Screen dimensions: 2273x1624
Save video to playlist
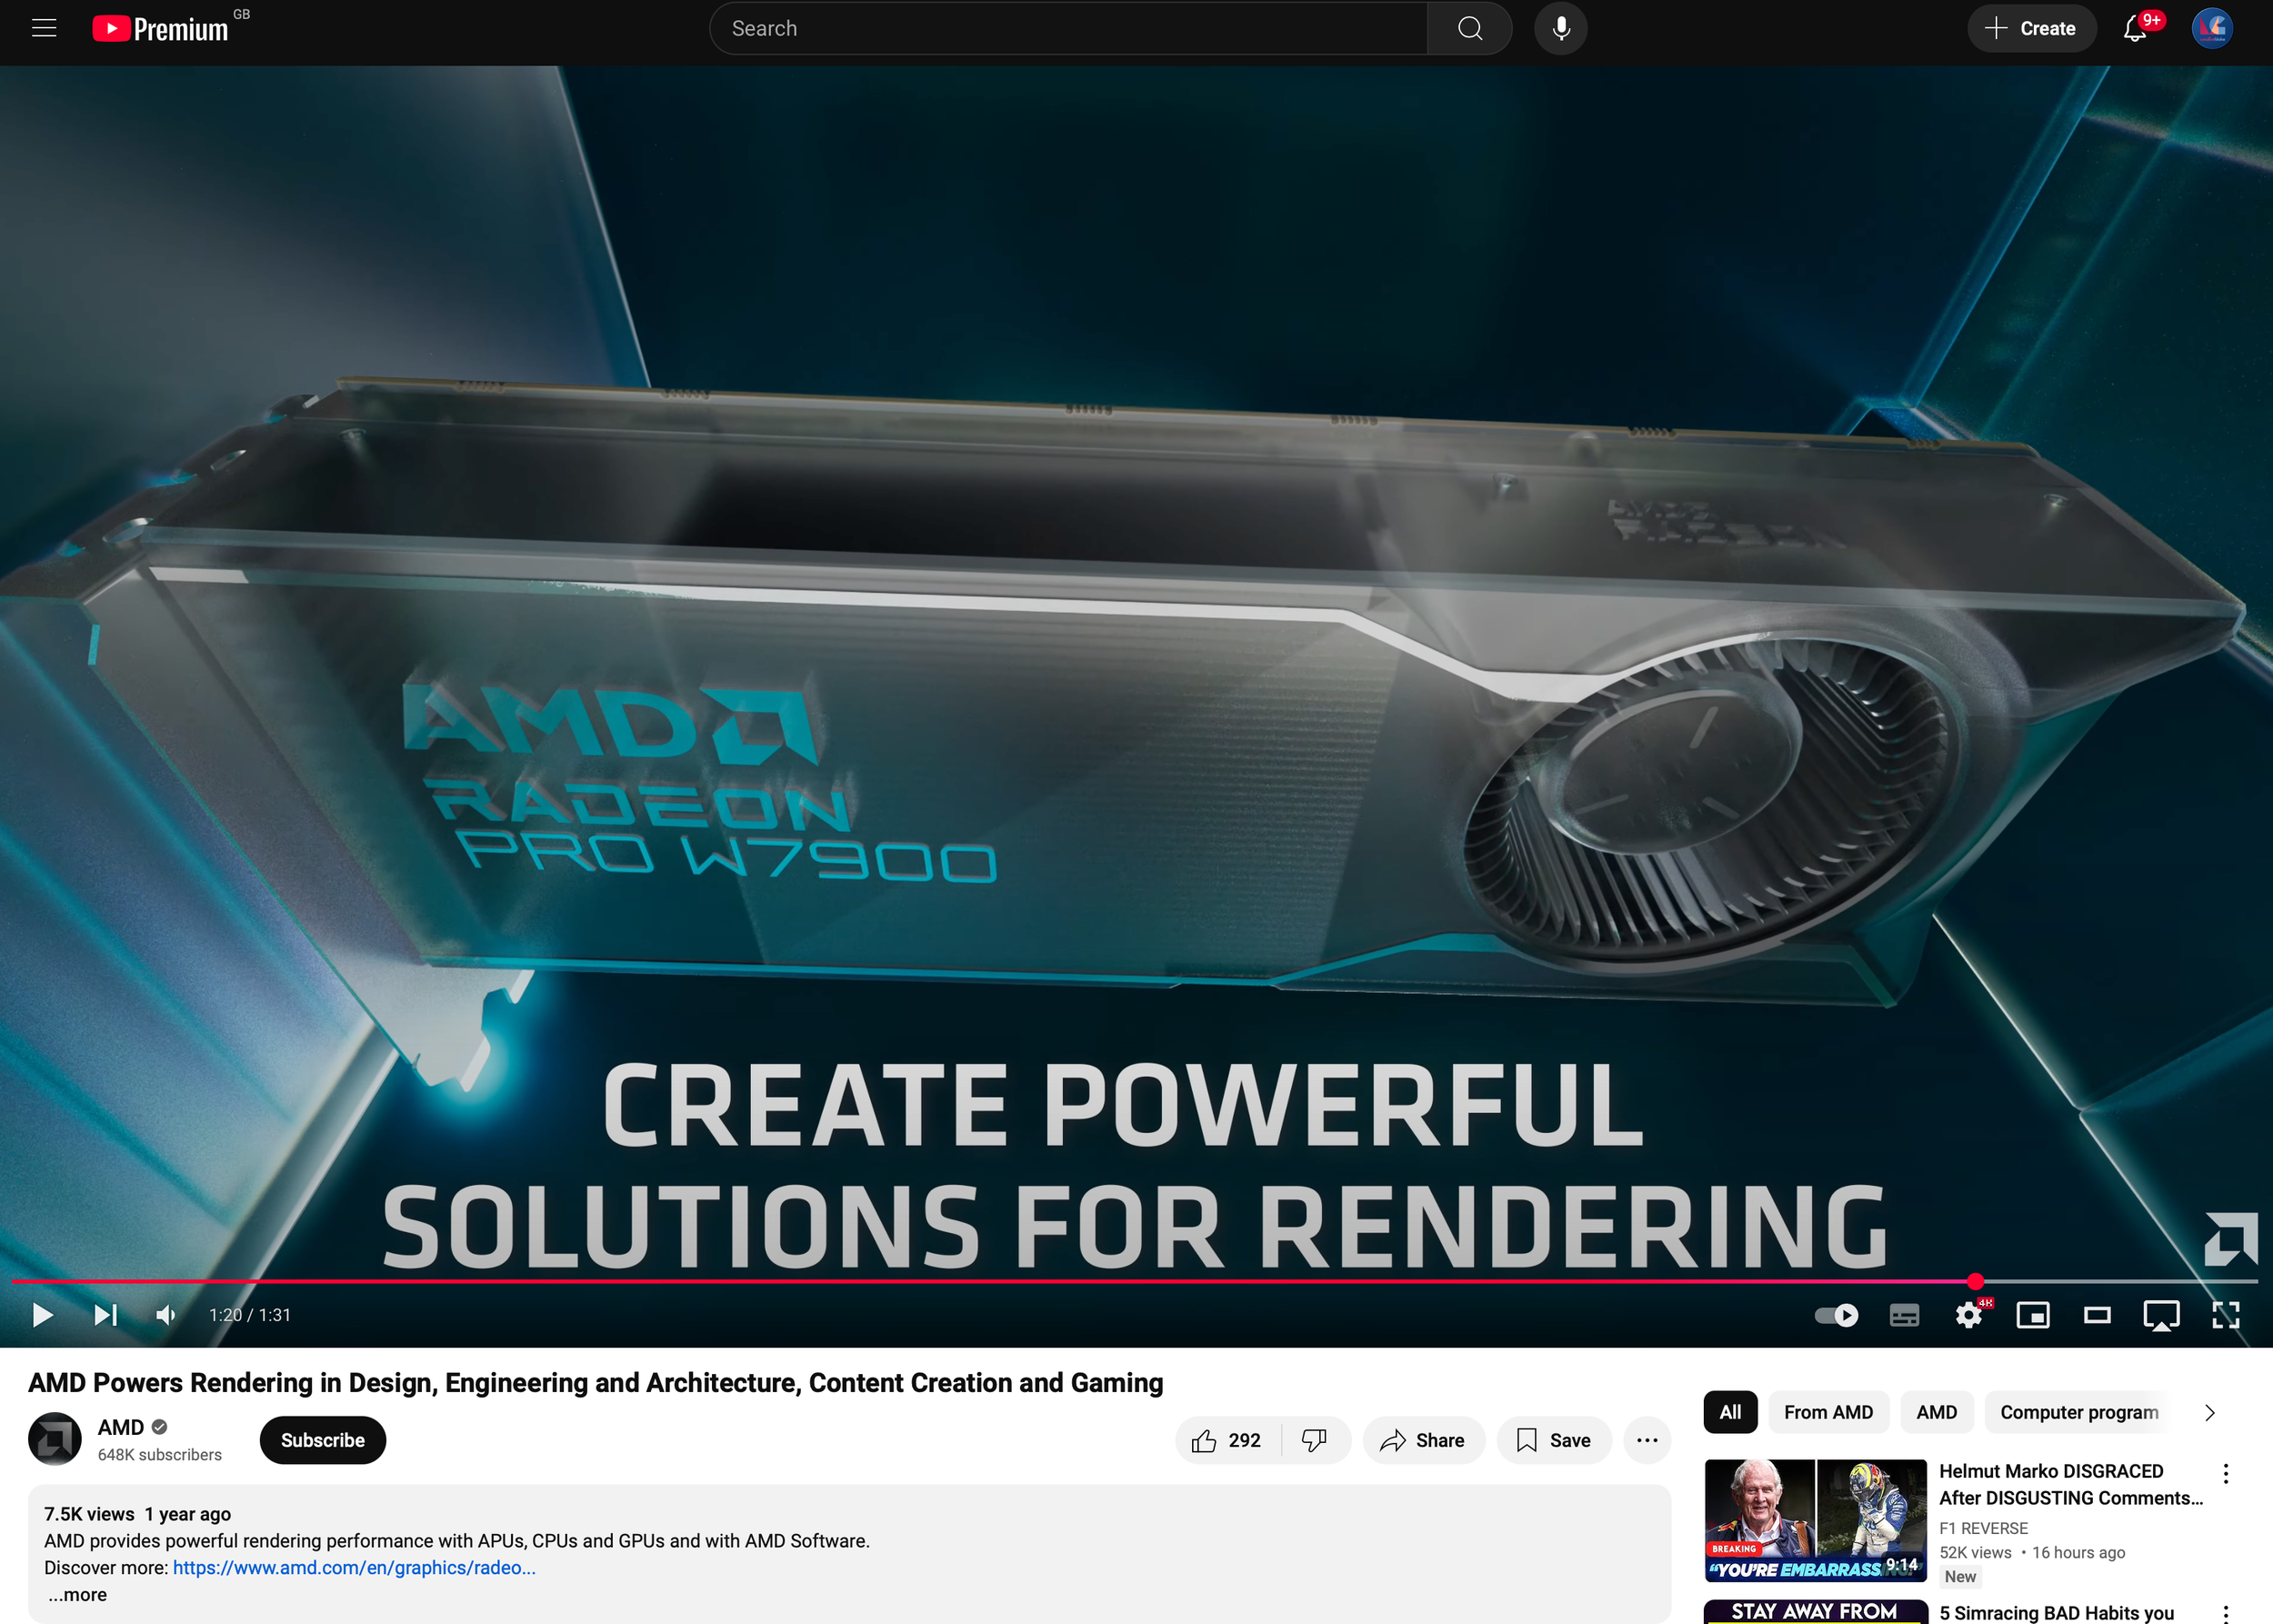1553,1440
